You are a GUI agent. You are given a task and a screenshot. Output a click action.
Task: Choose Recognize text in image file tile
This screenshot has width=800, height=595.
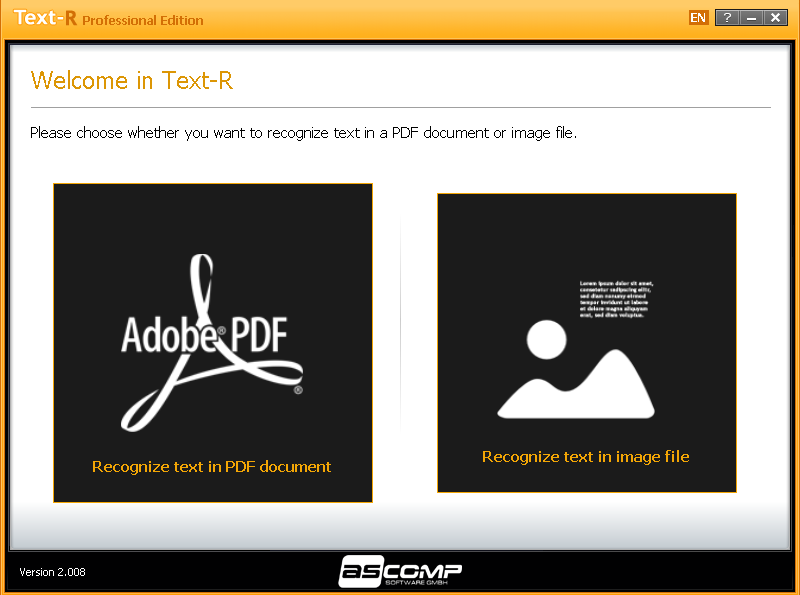pos(587,343)
